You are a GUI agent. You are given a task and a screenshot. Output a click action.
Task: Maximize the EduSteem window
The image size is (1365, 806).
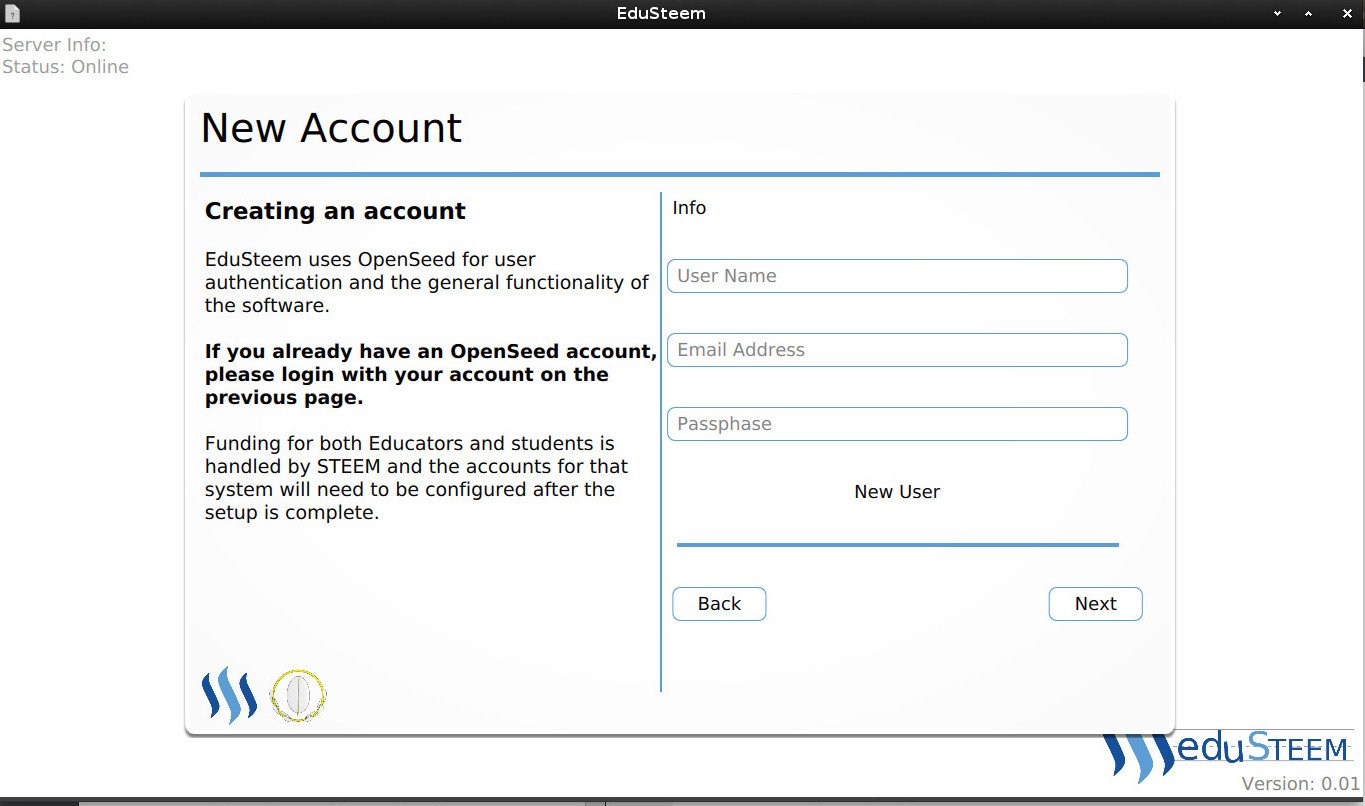click(1308, 14)
